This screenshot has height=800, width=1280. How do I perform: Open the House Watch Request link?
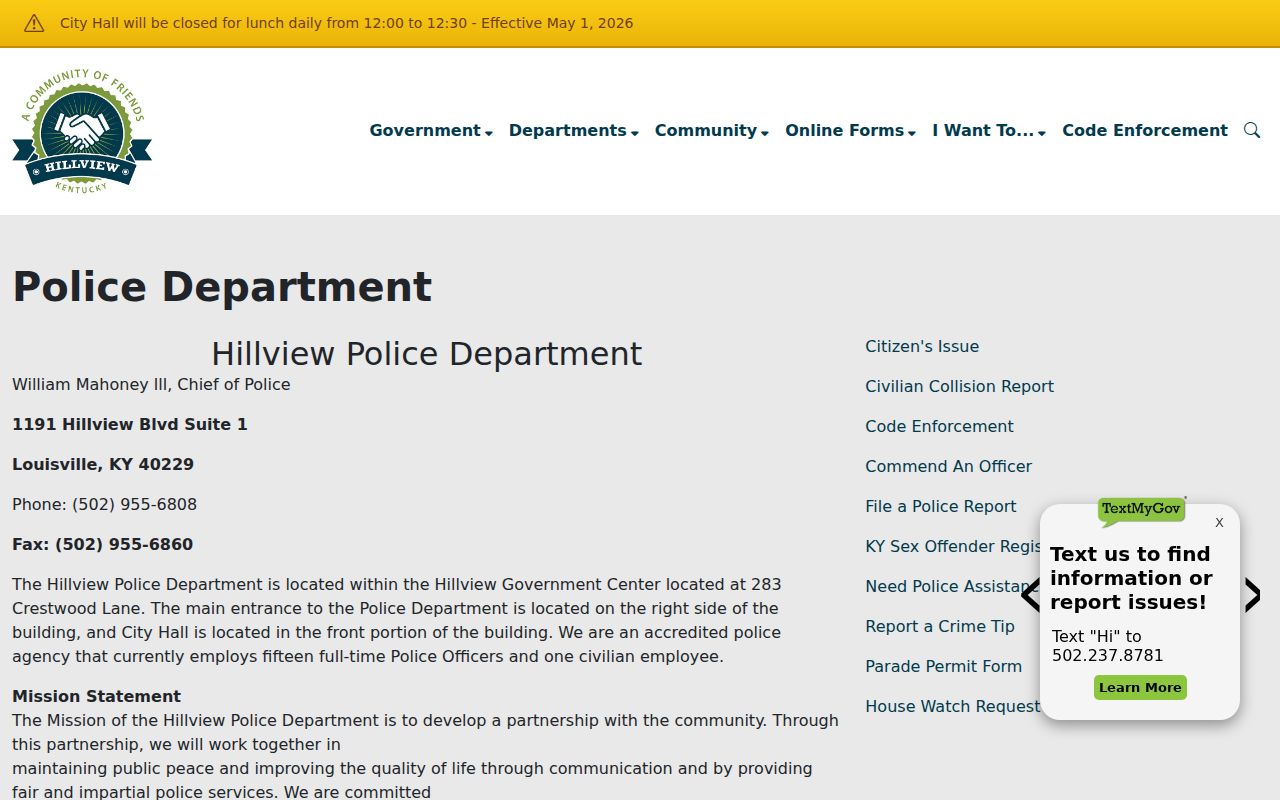coord(952,706)
